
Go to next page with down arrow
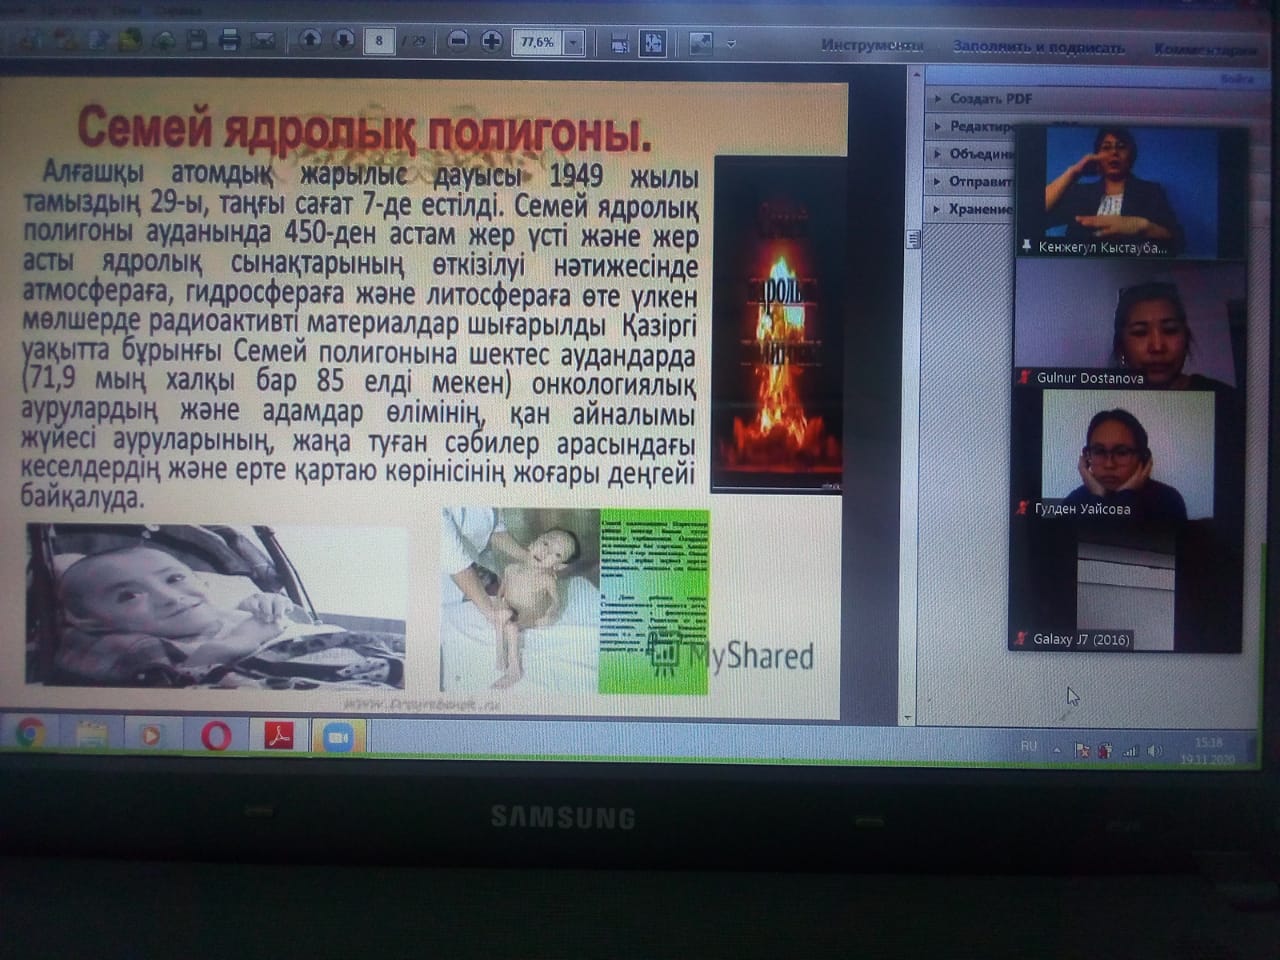pyautogui.click(x=343, y=40)
